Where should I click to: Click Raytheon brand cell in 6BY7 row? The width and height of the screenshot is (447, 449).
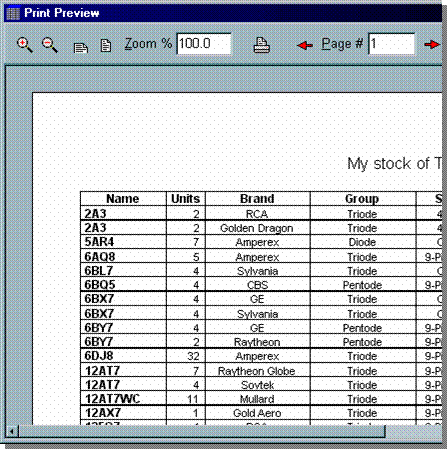click(x=257, y=342)
